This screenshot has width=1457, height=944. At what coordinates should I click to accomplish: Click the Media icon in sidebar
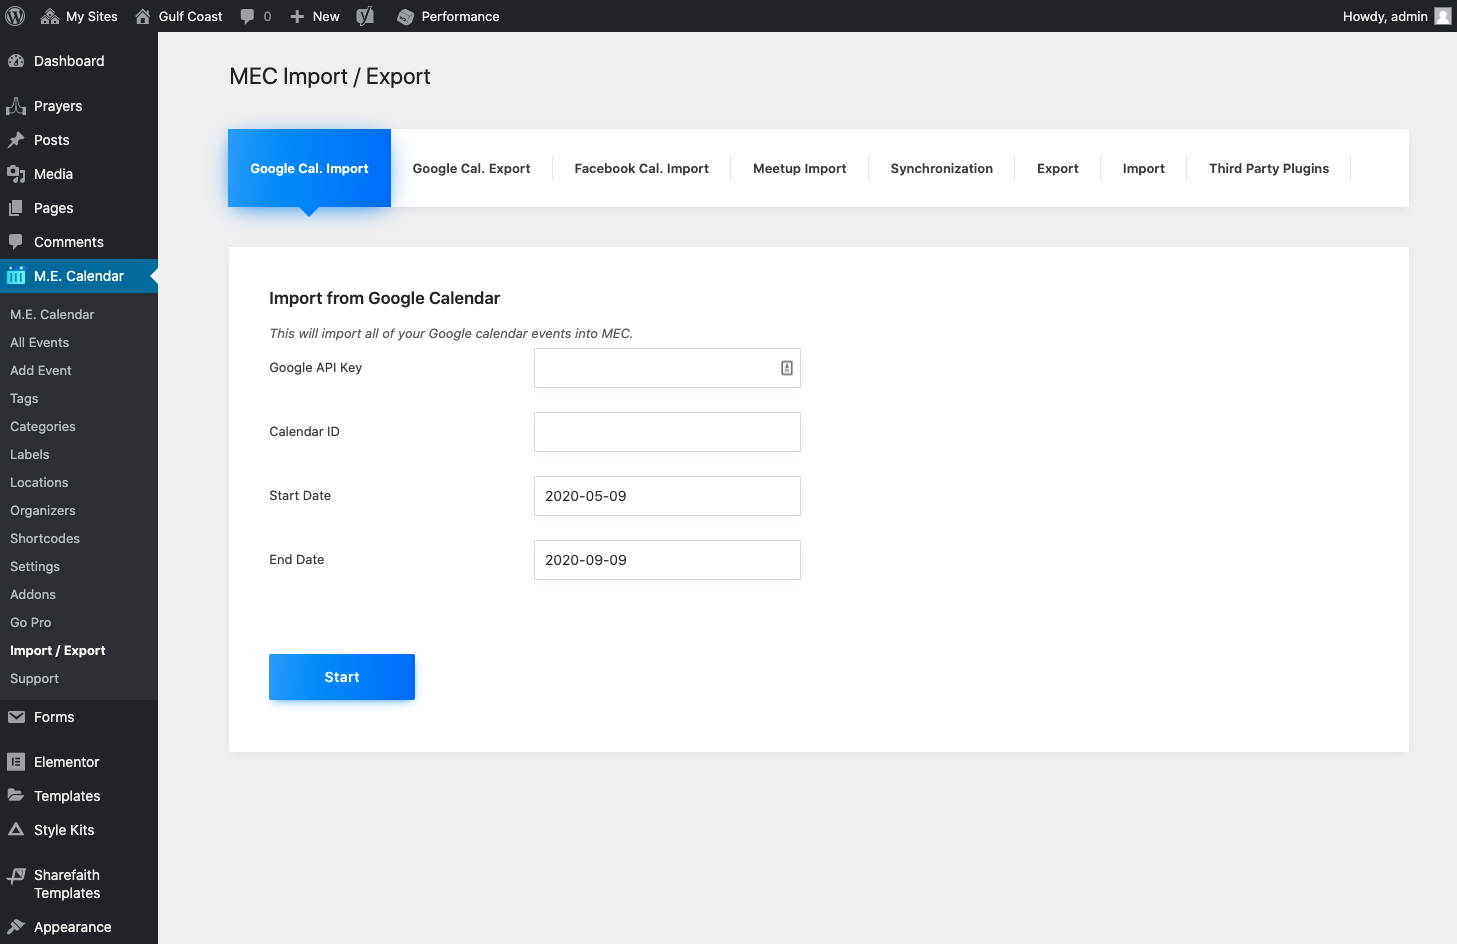(16, 174)
